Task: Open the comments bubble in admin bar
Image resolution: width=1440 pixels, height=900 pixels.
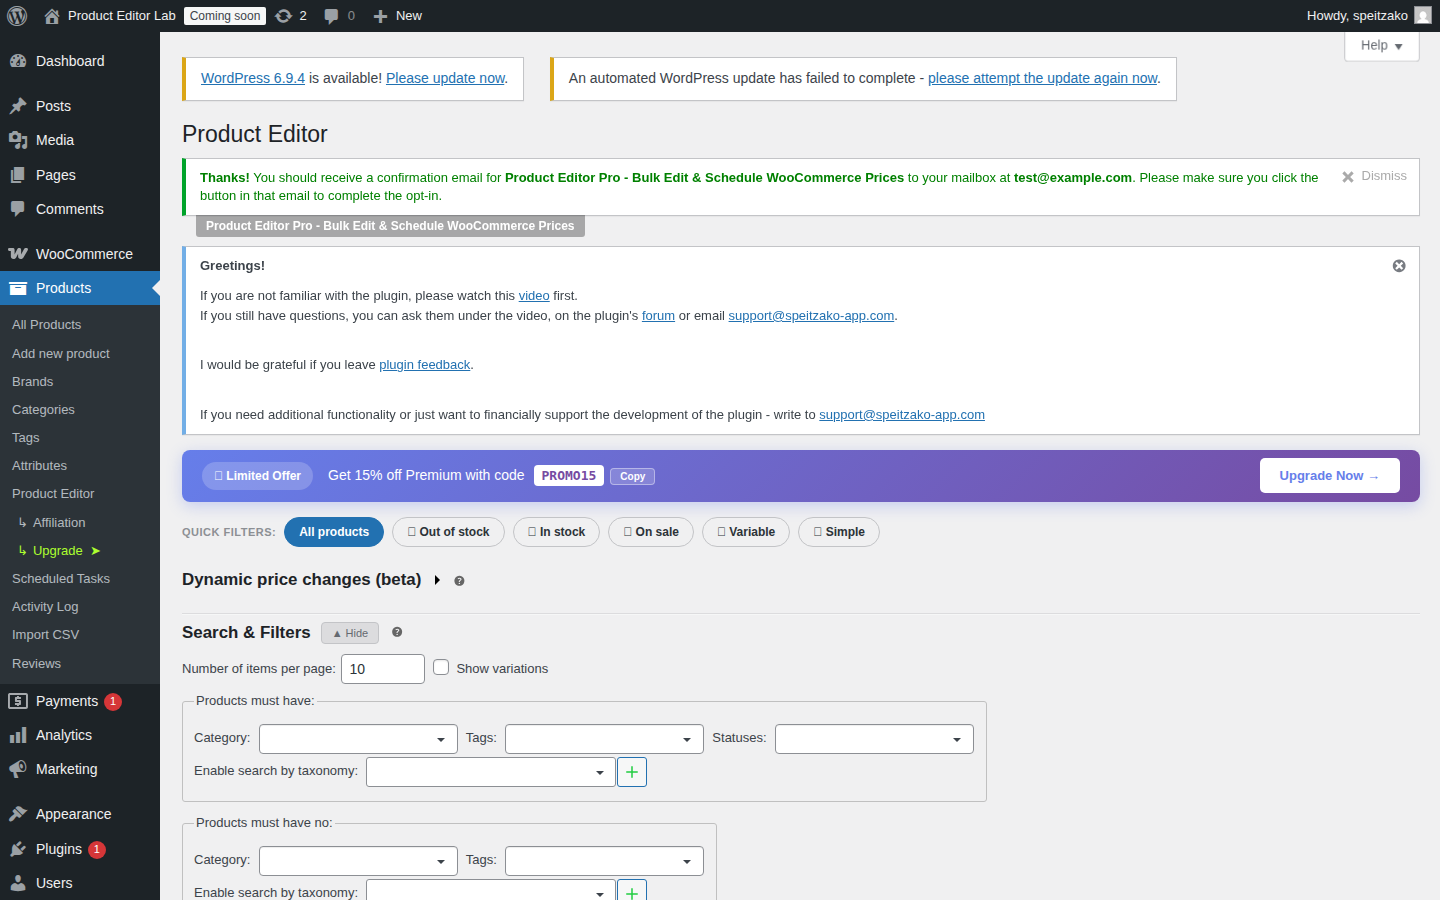Action: 331,16
